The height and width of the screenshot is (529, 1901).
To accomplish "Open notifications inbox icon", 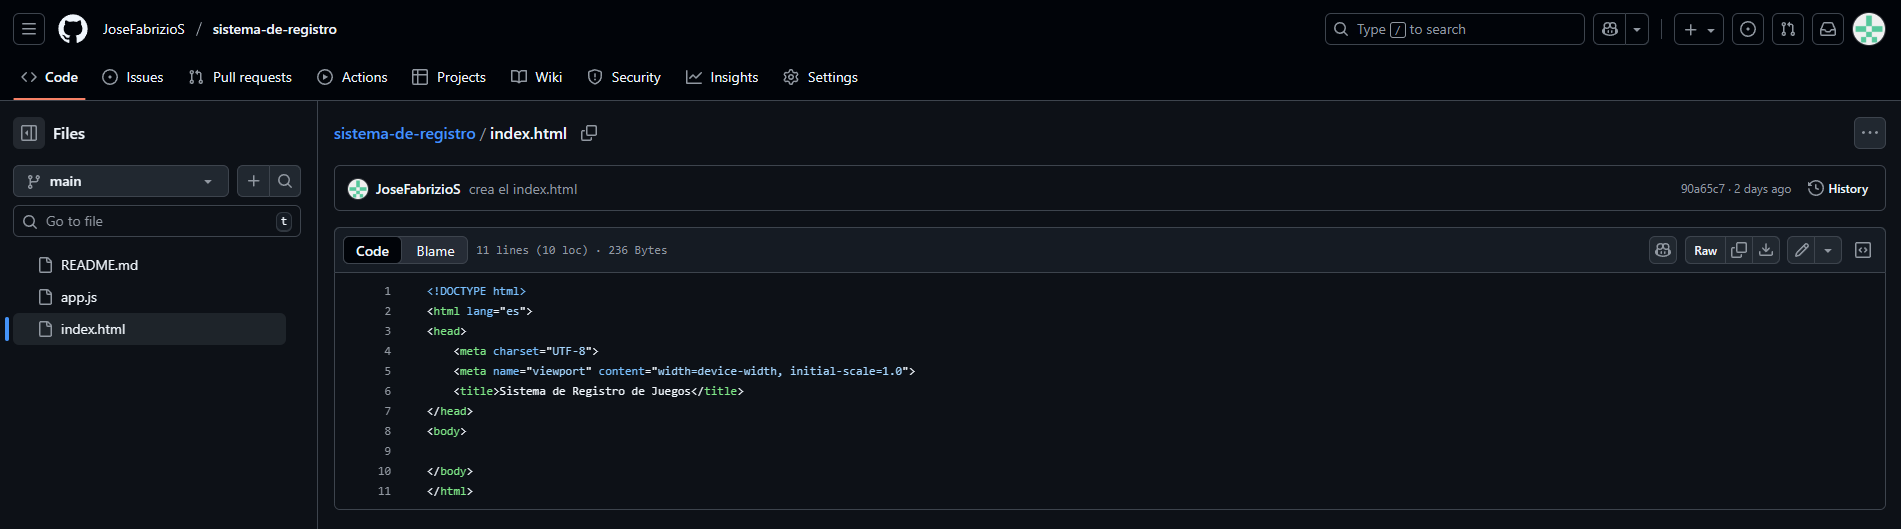I will pyautogui.click(x=1828, y=29).
